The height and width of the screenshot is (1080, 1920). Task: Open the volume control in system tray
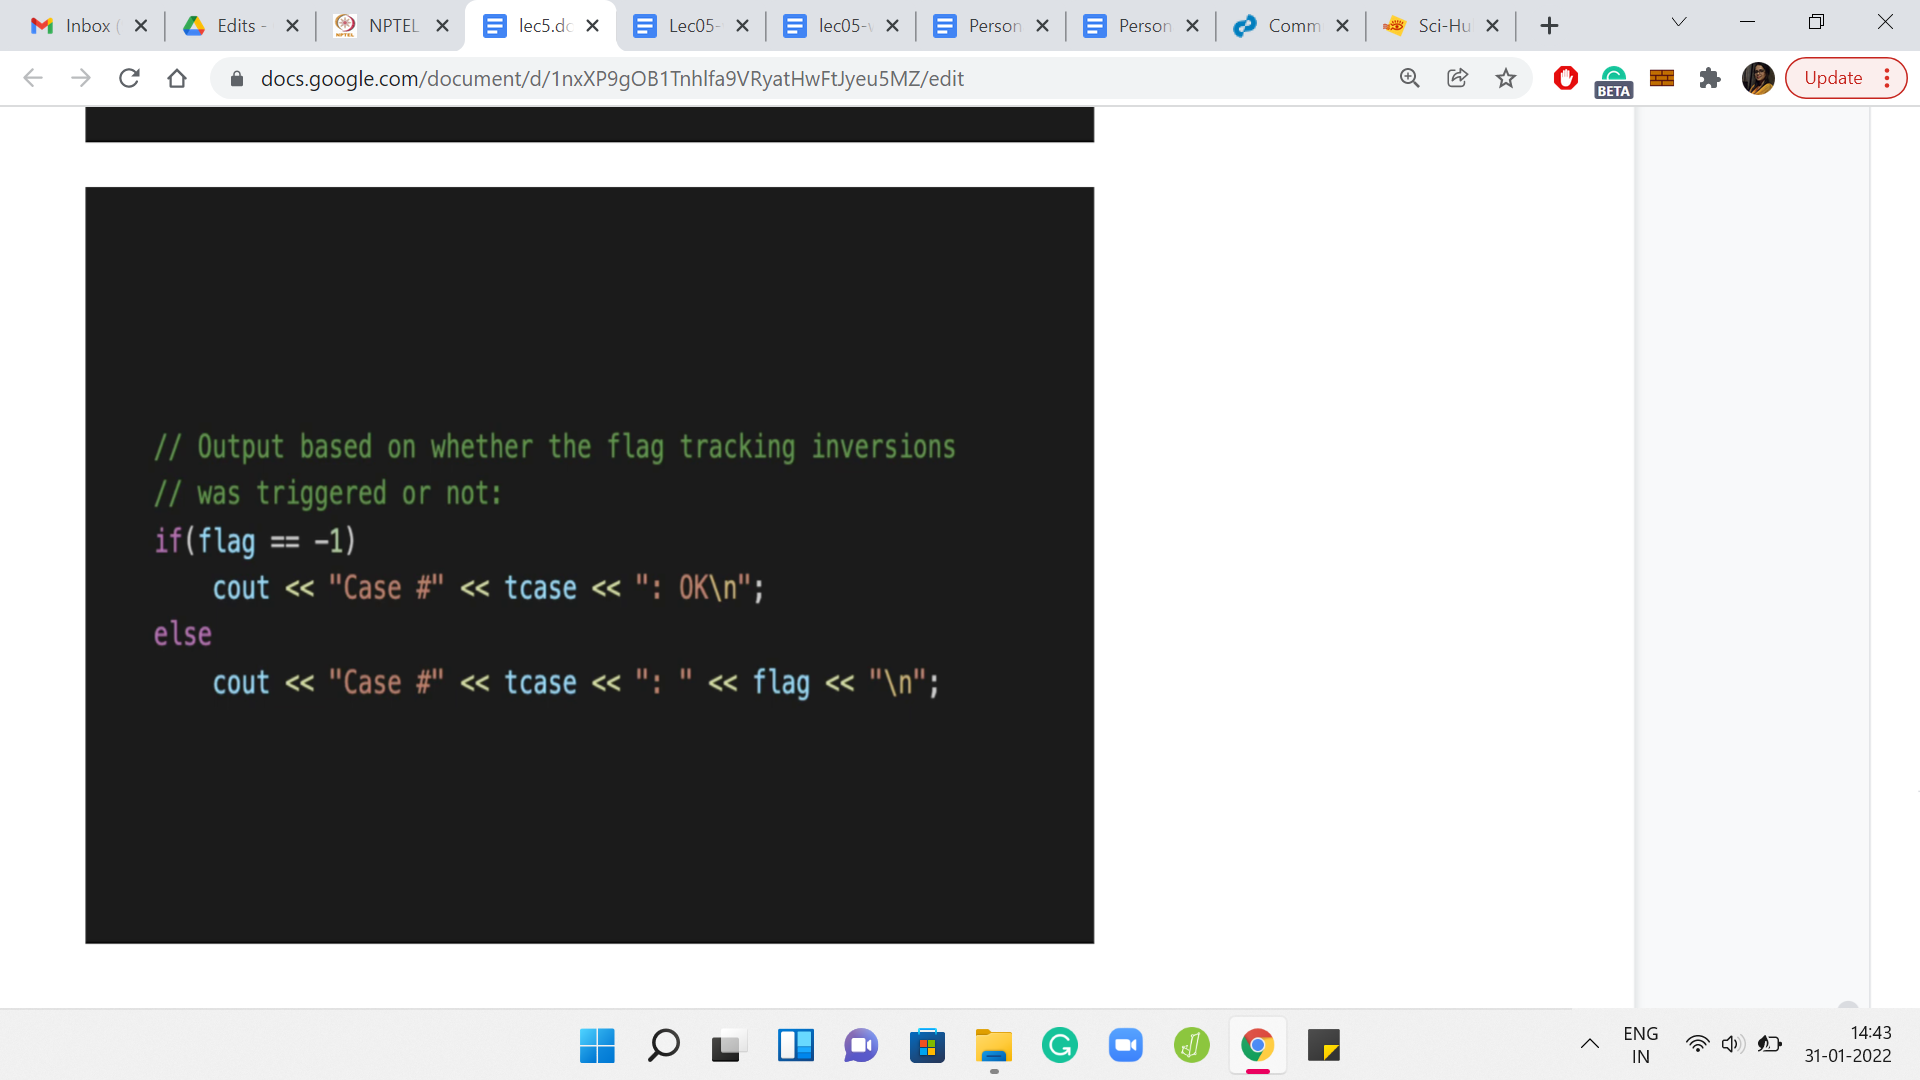1732,1045
